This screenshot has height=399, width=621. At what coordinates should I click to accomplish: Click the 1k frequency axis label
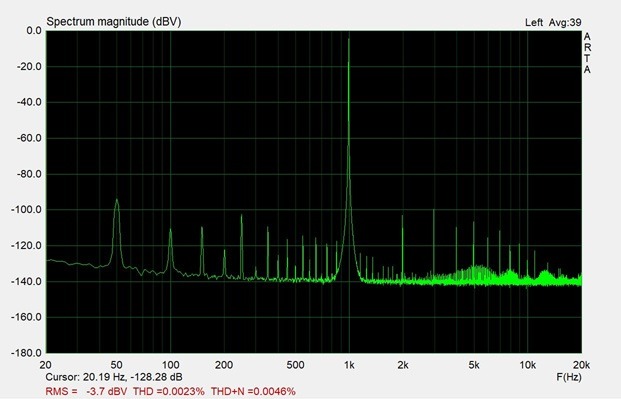[x=349, y=365]
